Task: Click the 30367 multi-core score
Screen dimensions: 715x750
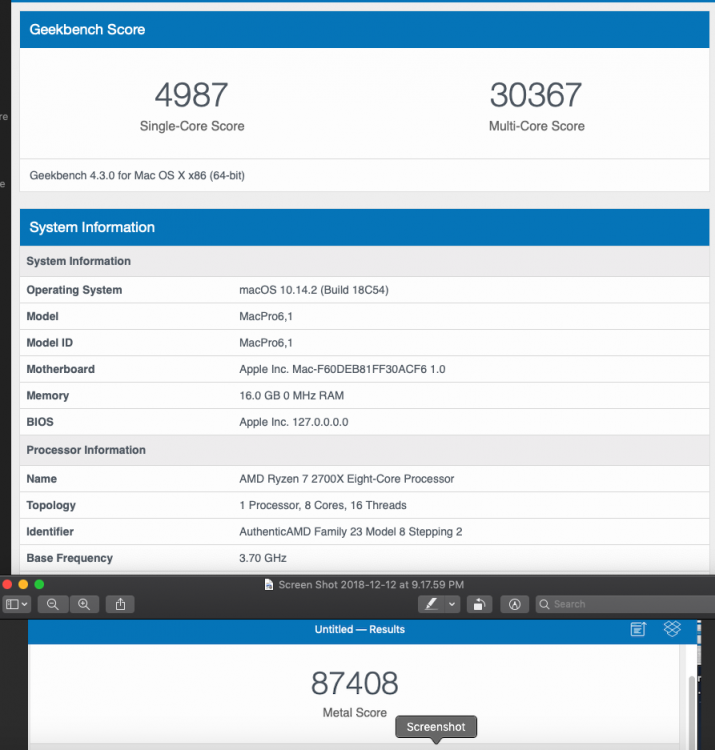Action: pos(536,95)
